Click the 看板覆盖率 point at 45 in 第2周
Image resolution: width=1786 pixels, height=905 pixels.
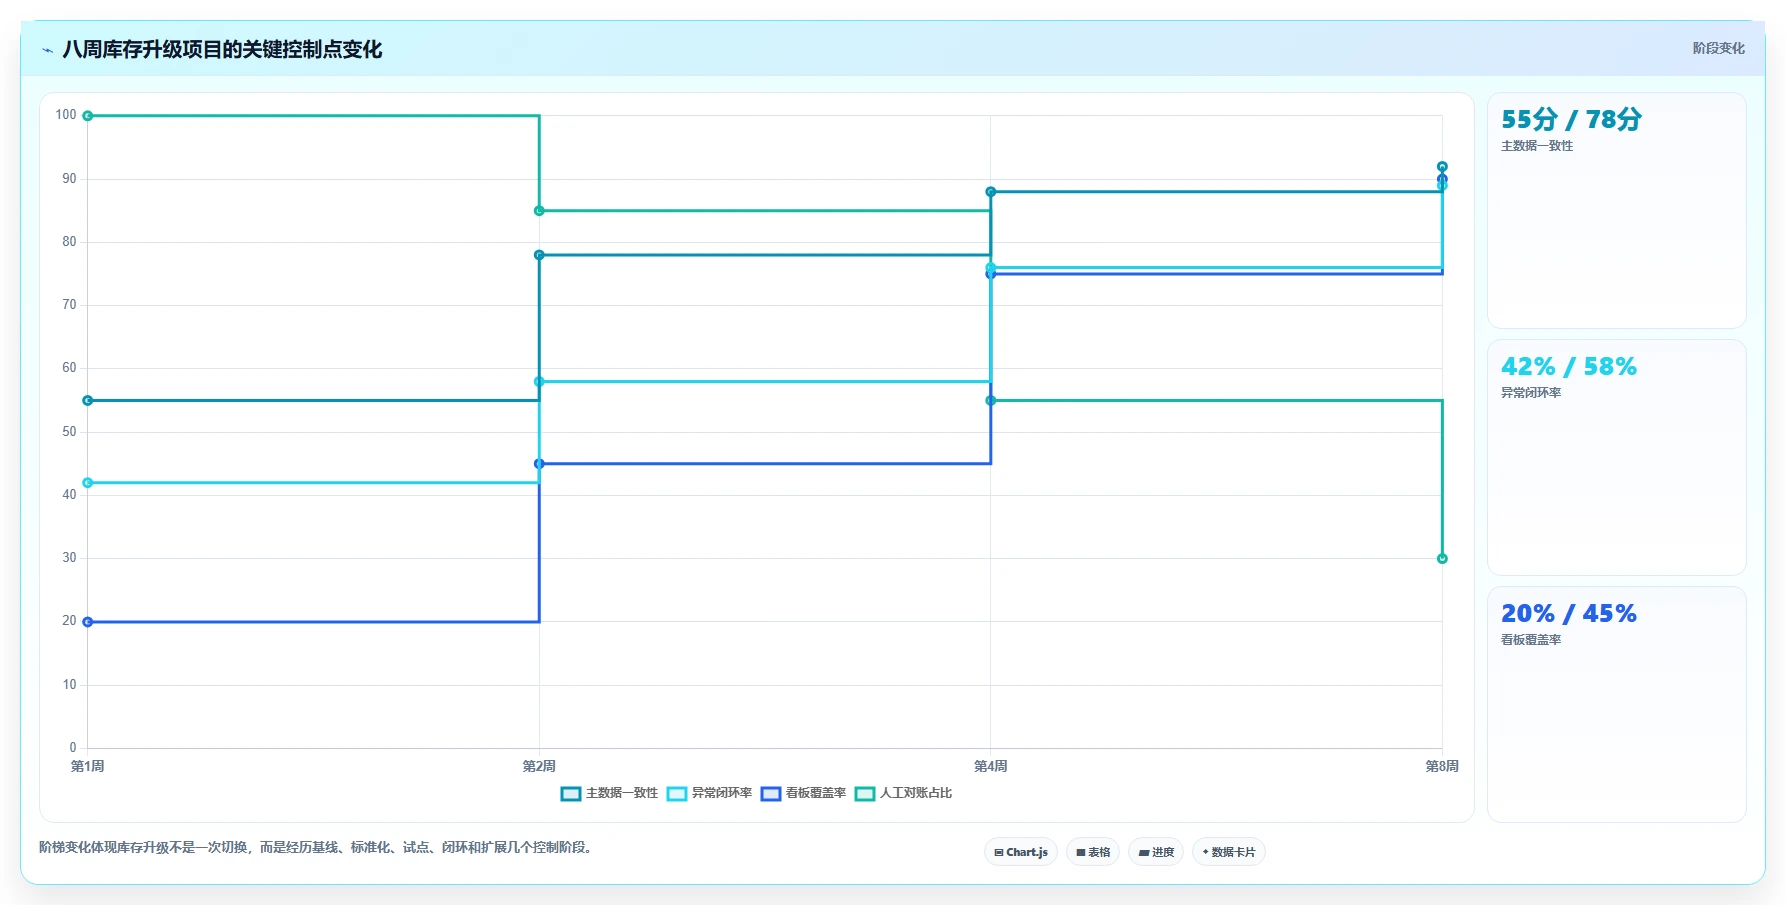coord(539,464)
